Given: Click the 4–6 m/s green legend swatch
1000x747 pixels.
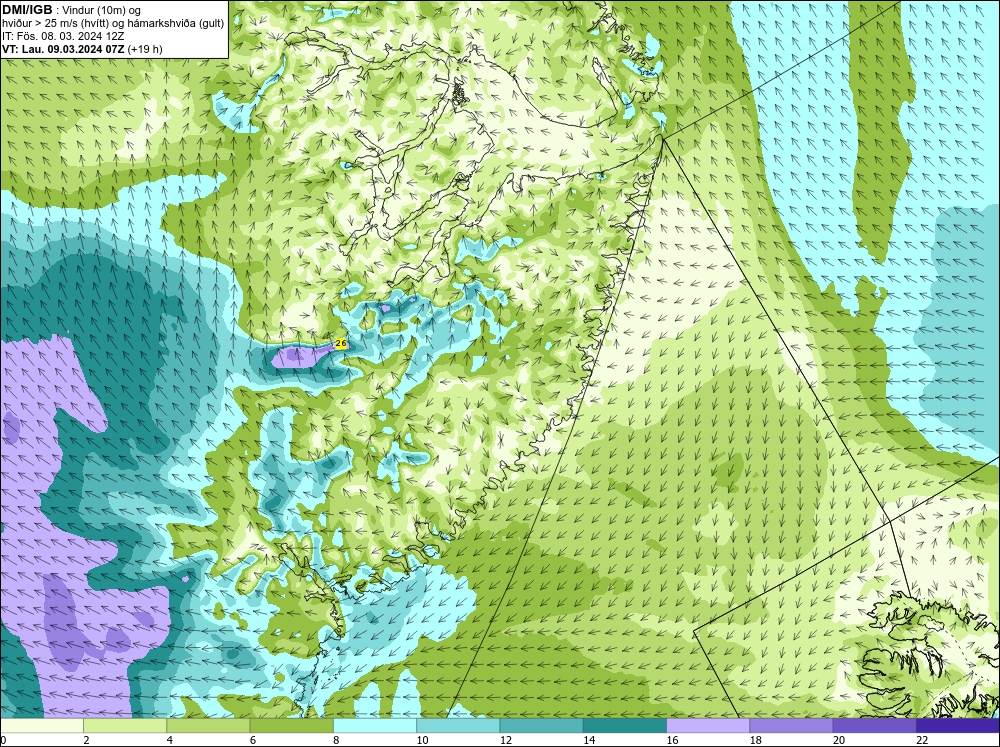Looking at the screenshot, I should pyautogui.click(x=208, y=726).
